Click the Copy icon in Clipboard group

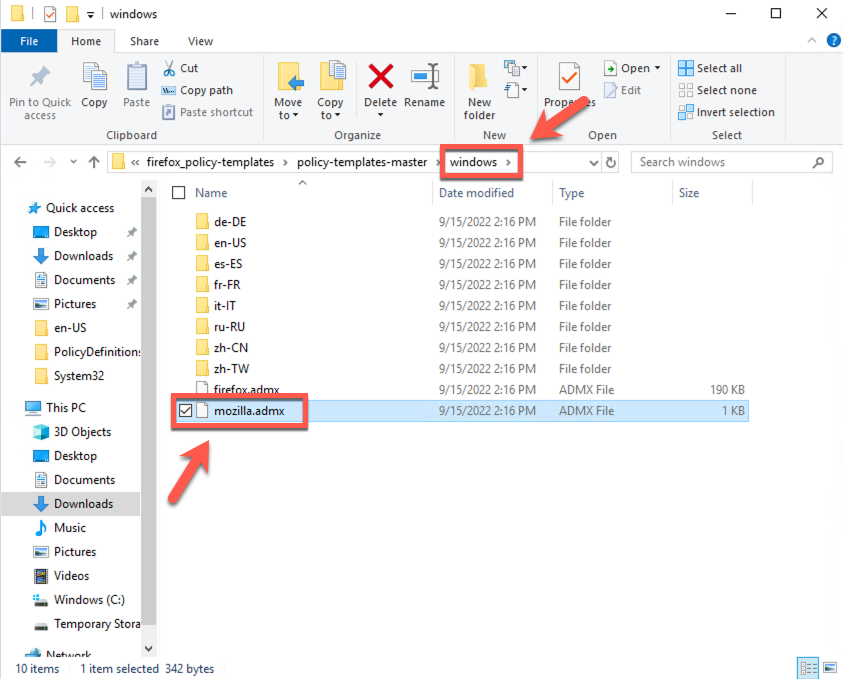[94, 76]
